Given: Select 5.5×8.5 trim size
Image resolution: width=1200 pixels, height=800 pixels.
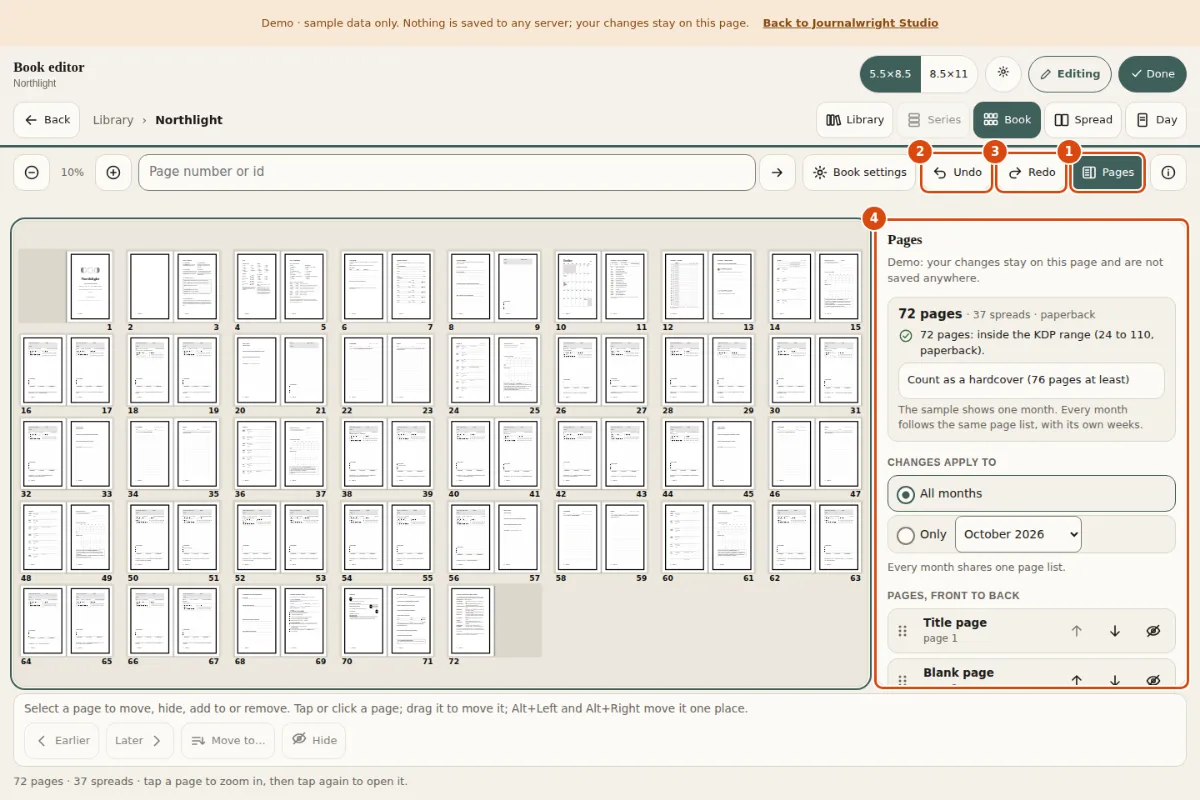Looking at the screenshot, I should click(x=890, y=74).
